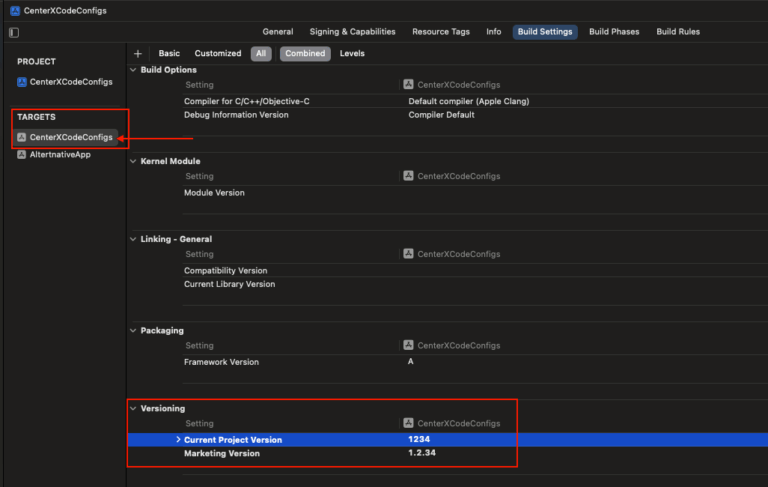768x487 pixels.
Task: Click target icon in Build Options header column
Action: [x=408, y=84]
